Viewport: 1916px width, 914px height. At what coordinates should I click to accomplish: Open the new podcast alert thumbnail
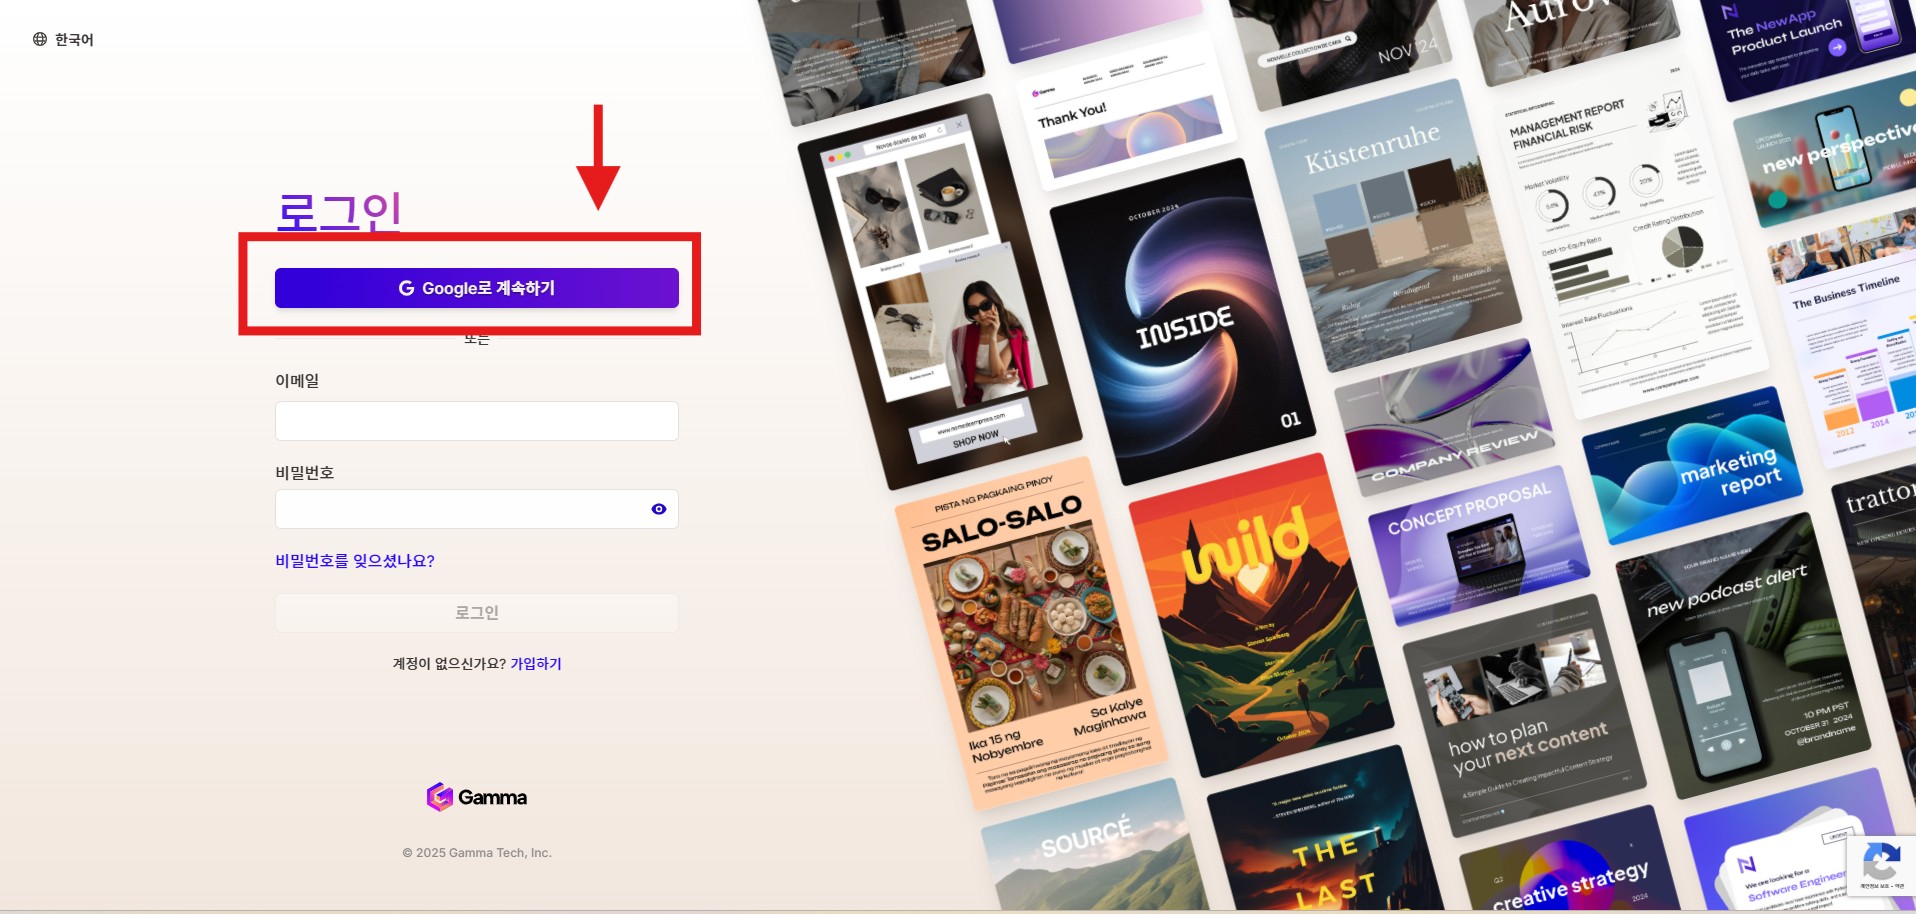point(1742,655)
